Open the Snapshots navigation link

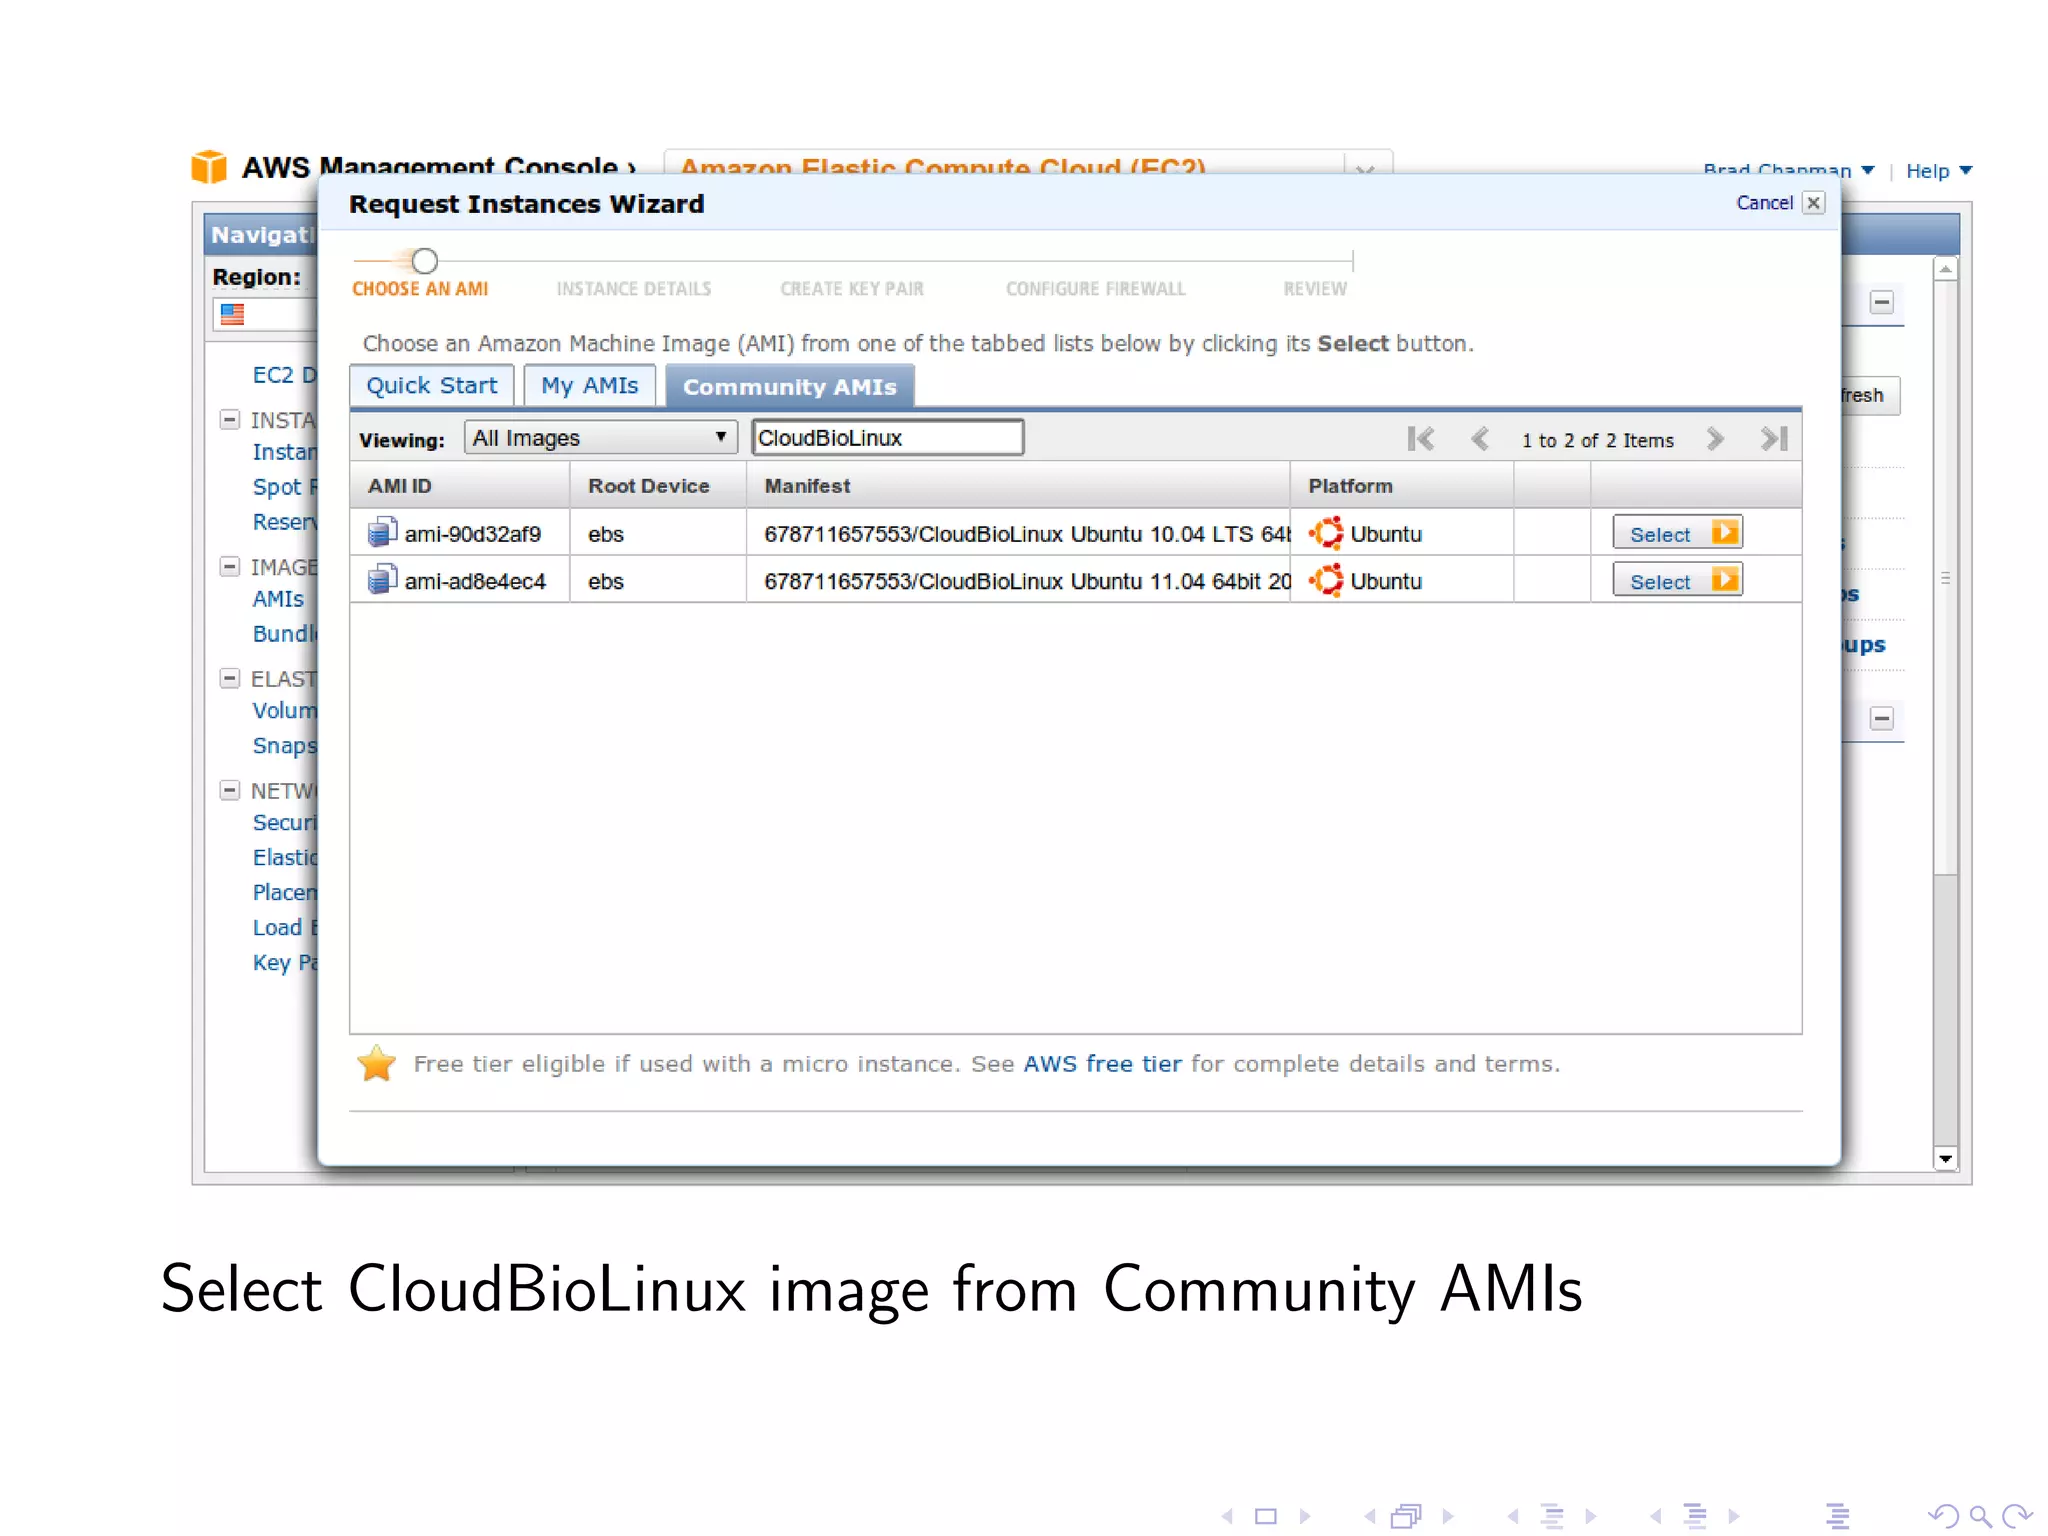pos(285,746)
